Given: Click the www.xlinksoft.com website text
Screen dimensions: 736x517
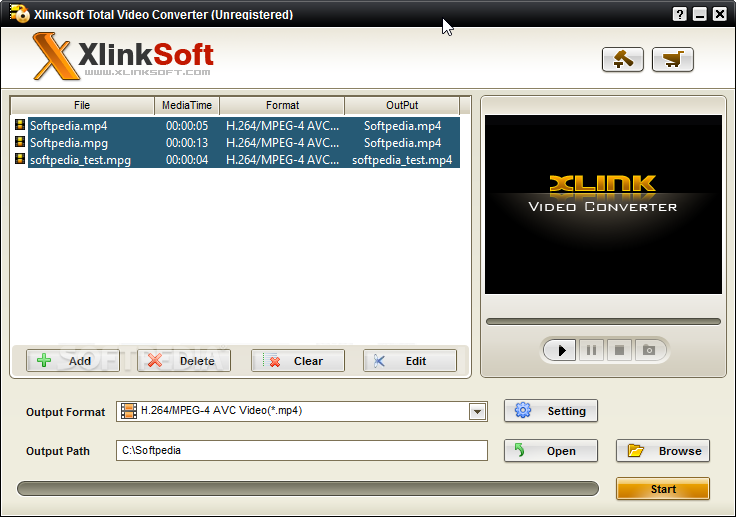Looking at the screenshot, I should [147, 72].
